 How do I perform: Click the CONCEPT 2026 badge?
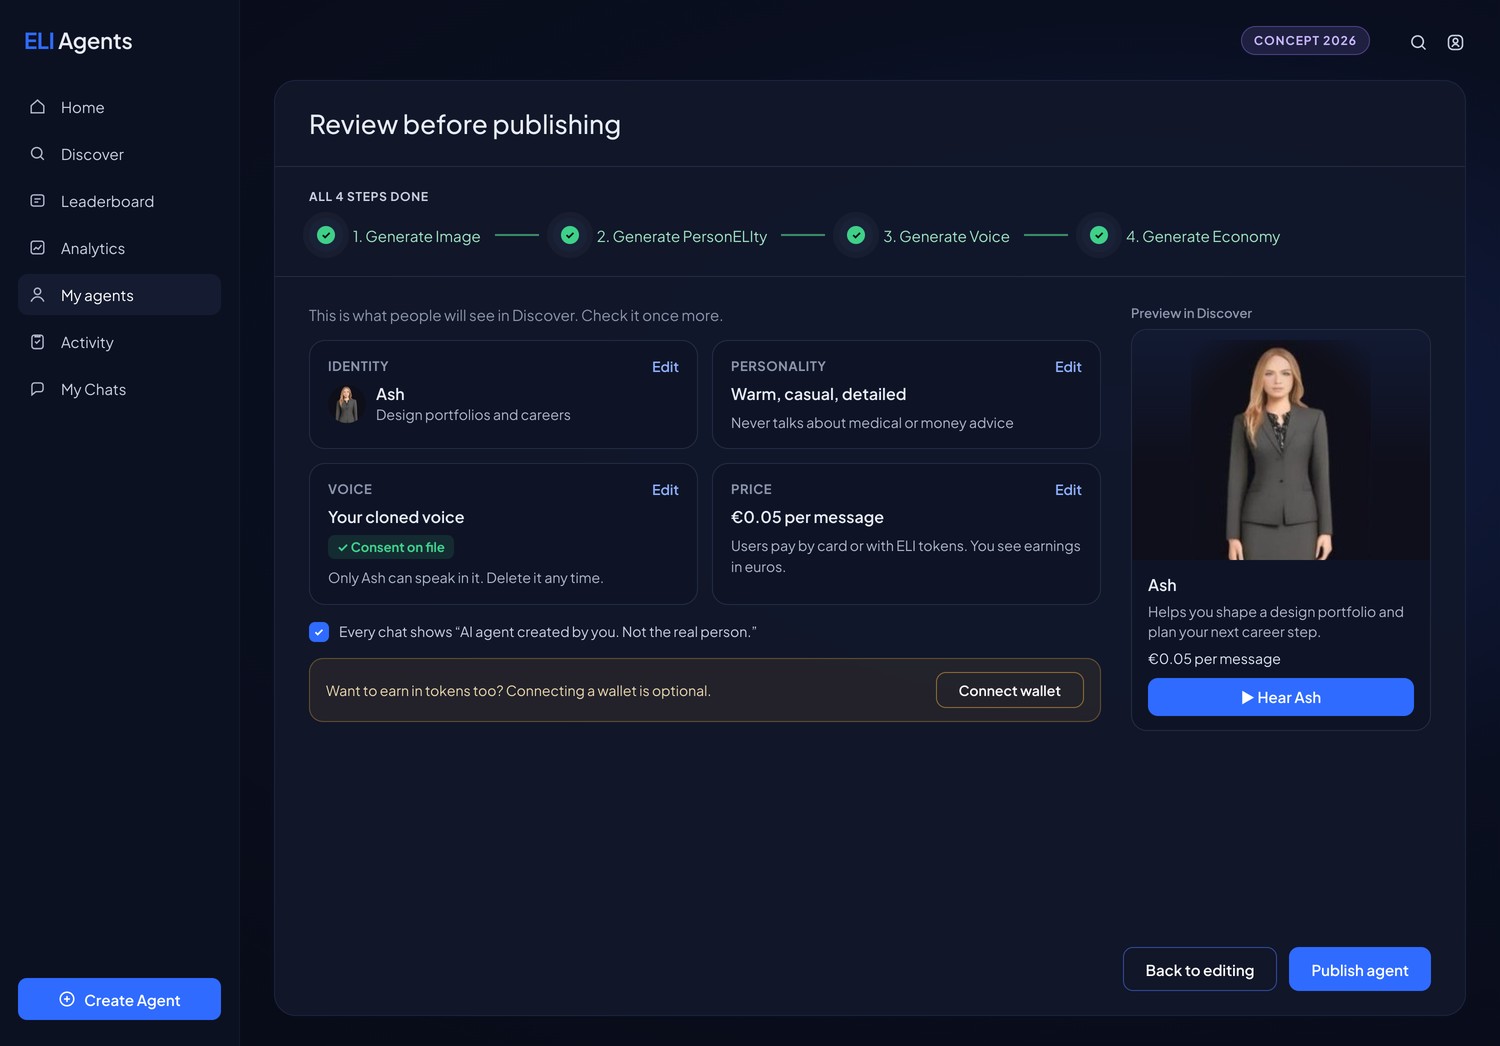click(x=1305, y=40)
